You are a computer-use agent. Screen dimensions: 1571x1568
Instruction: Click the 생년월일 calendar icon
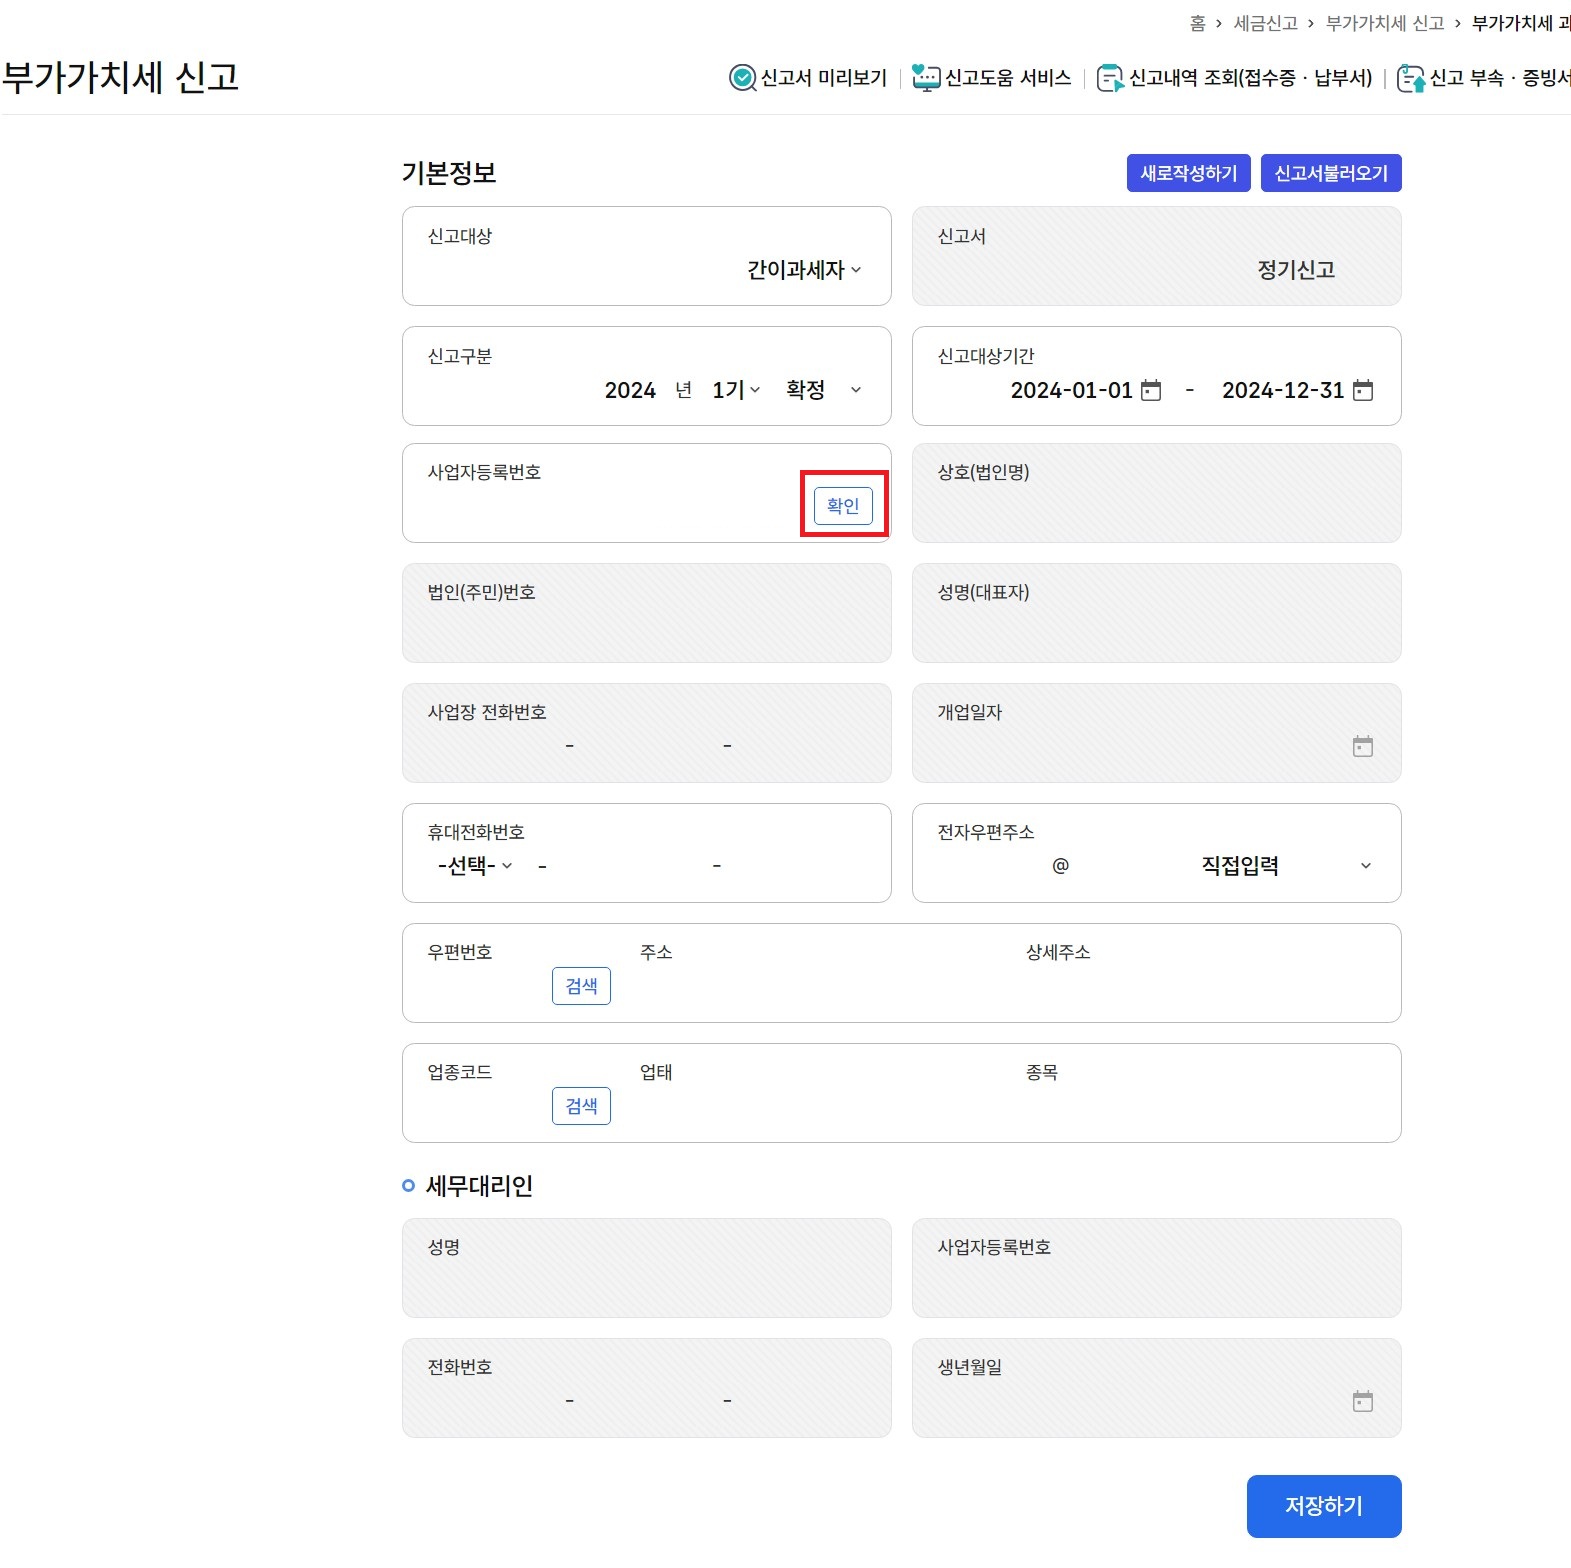coord(1363,1401)
